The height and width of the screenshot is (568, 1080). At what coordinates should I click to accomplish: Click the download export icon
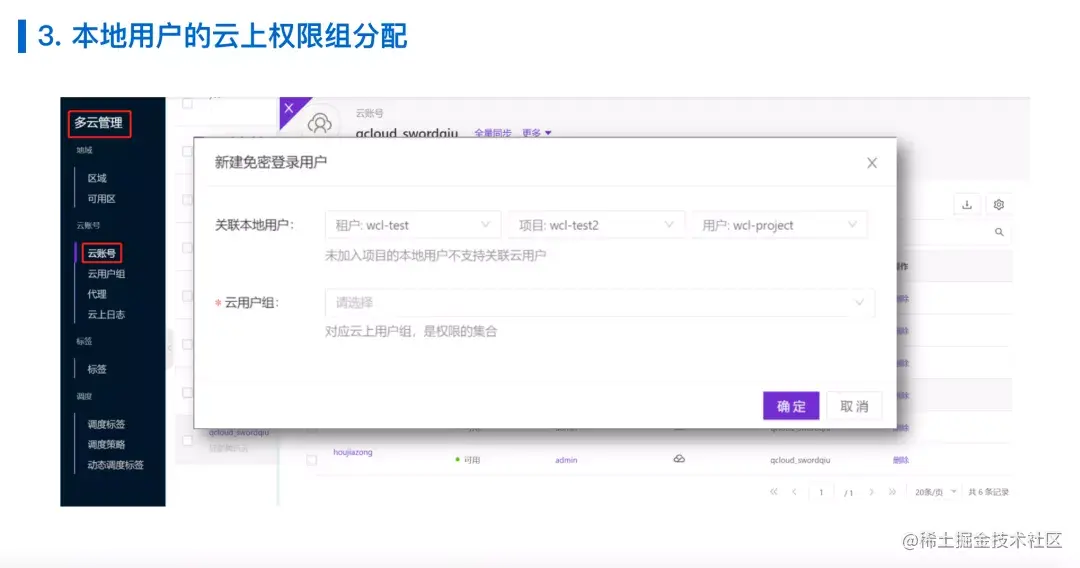[x=967, y=204]
